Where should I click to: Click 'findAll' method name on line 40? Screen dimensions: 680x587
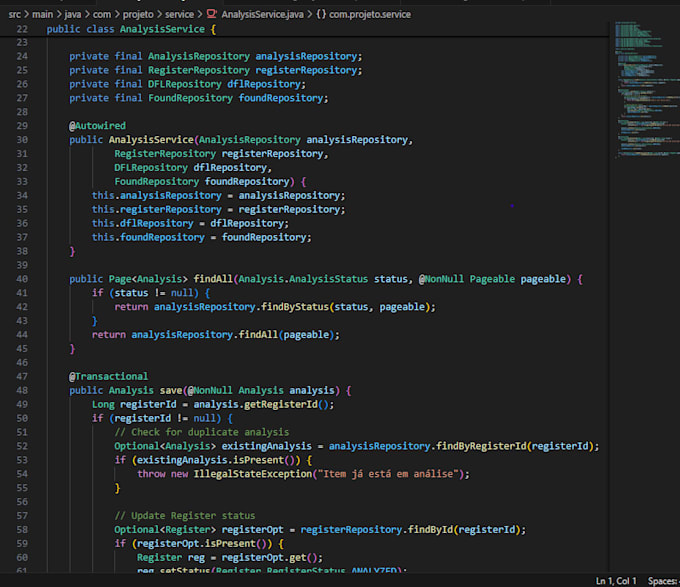click(x=213, y=279)
